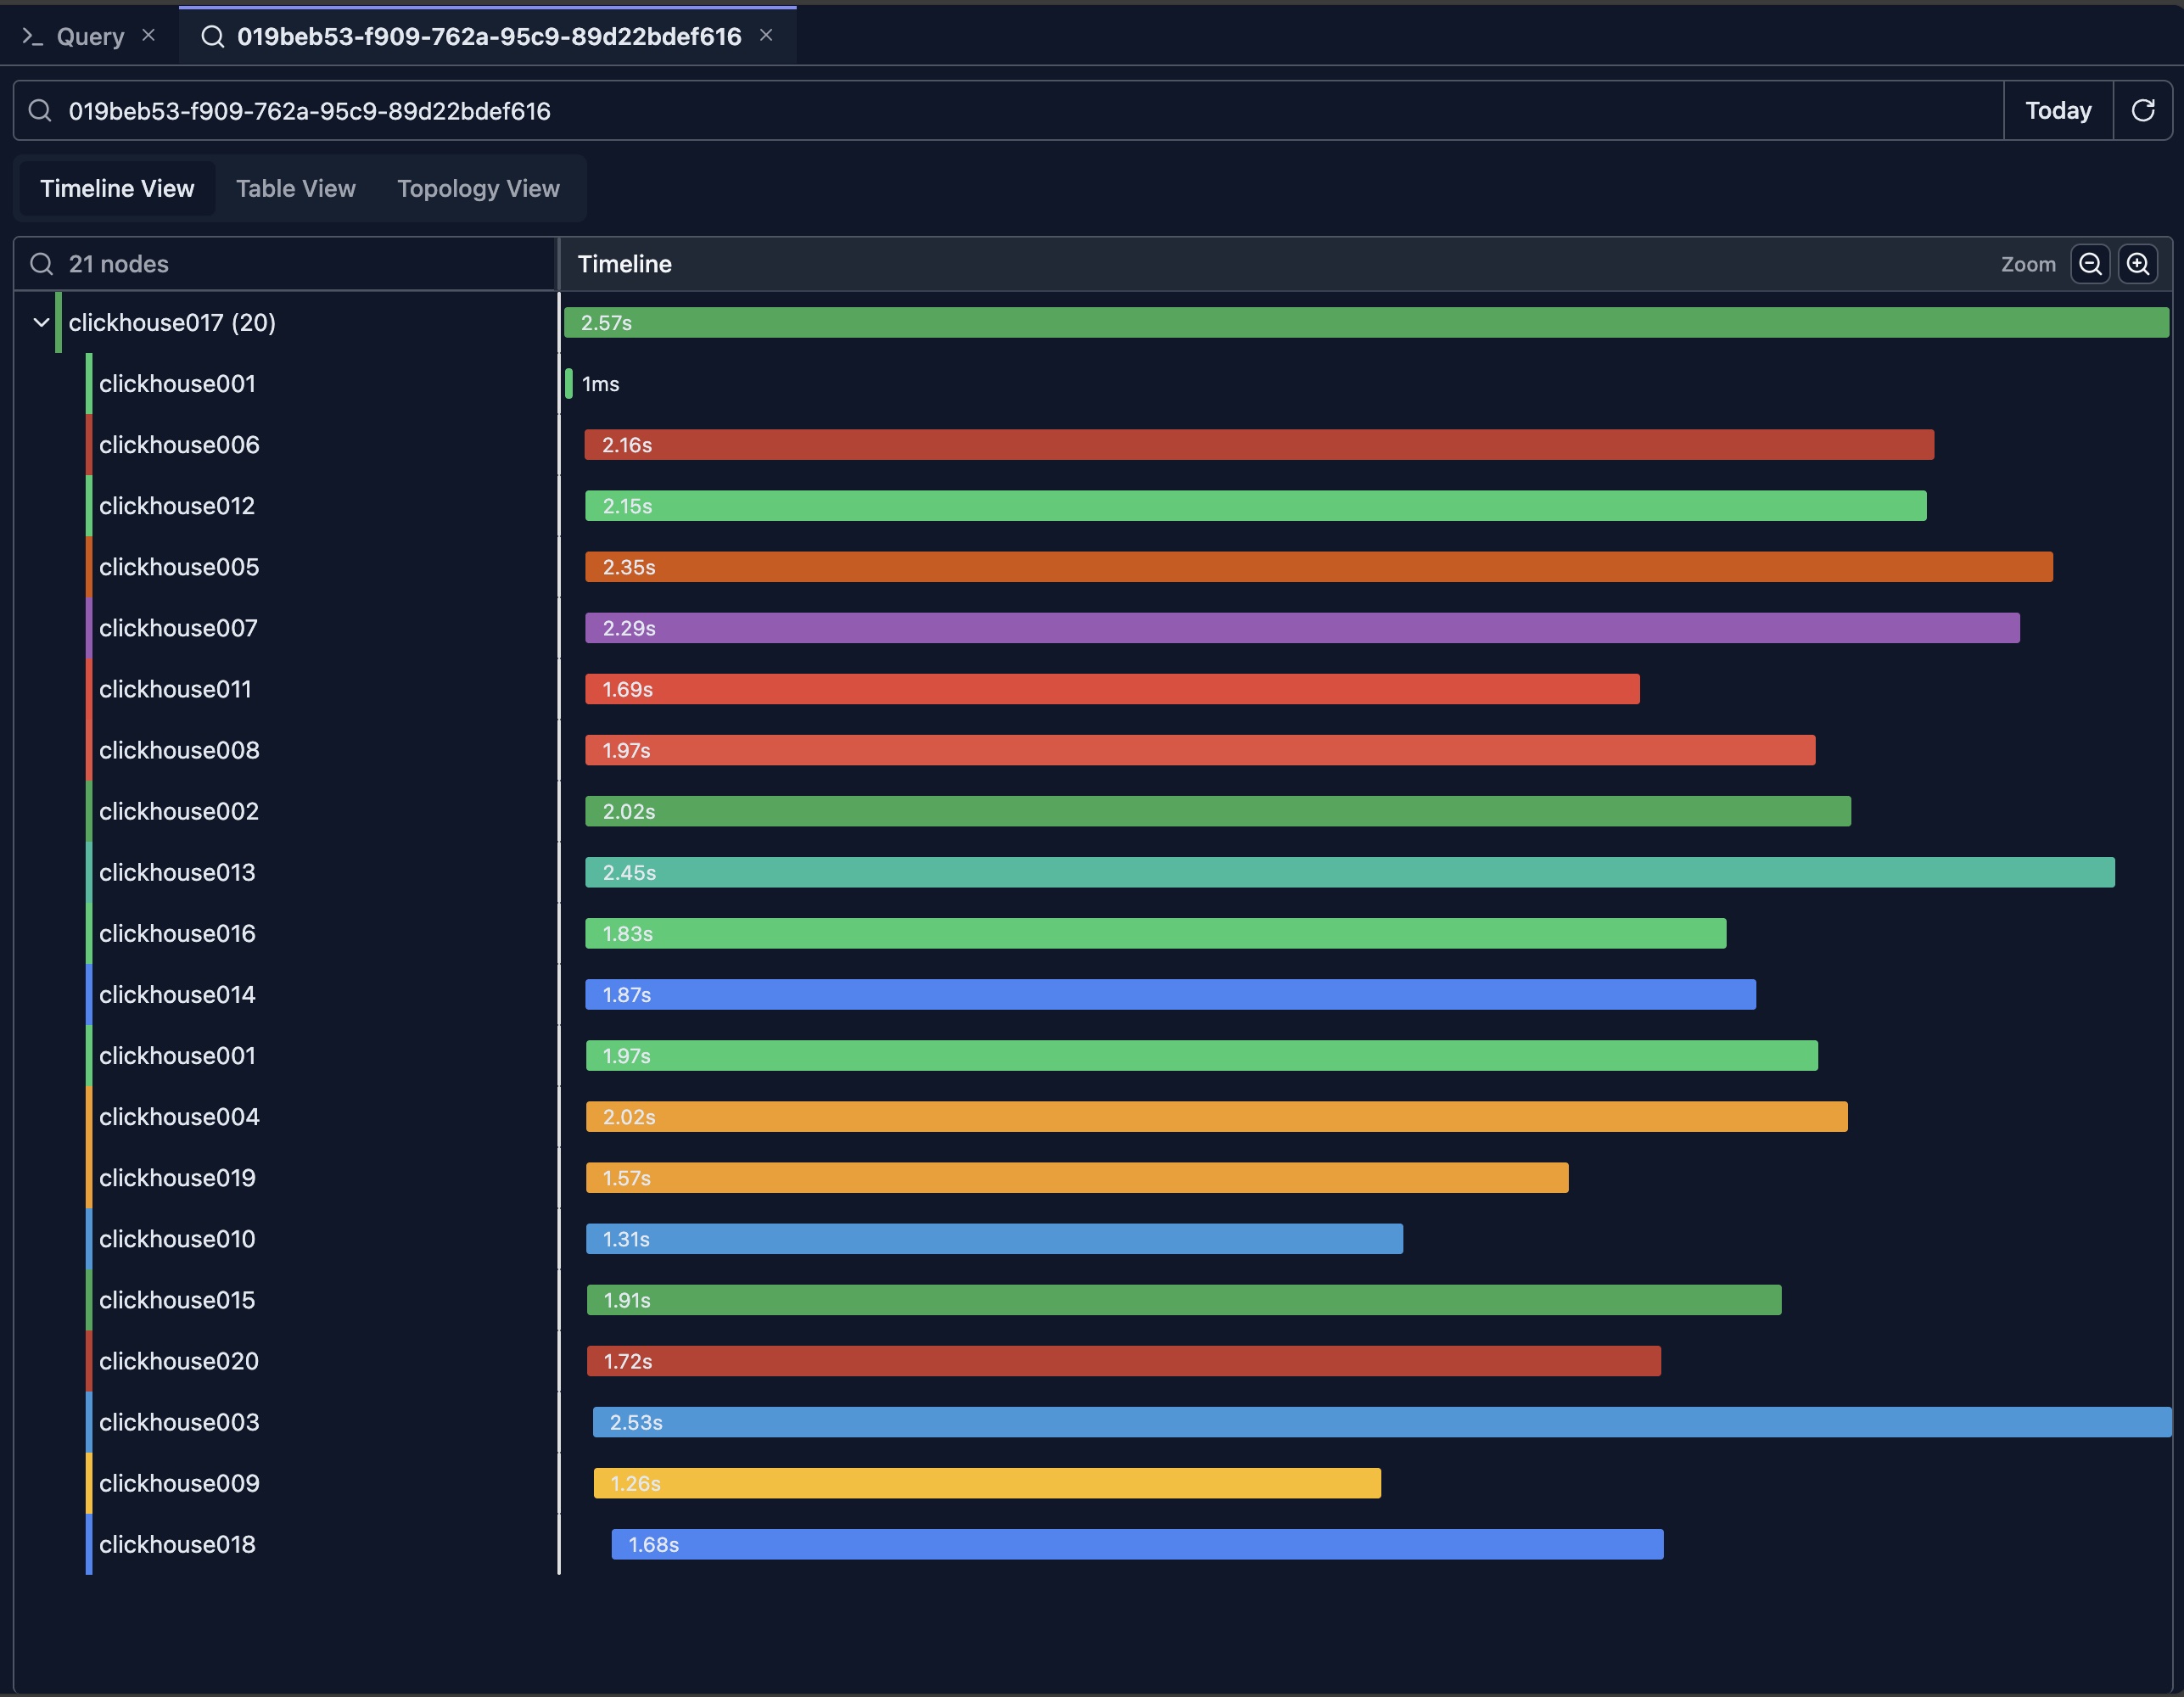This screenshot has height=1697, width=2184.
Task: Open the Topology View
Action: [x=478, y=188]
